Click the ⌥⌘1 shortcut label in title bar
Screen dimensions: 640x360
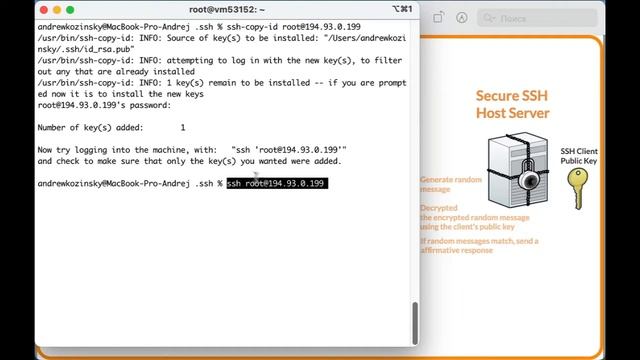pyautogui.click(x=402, y=9)
